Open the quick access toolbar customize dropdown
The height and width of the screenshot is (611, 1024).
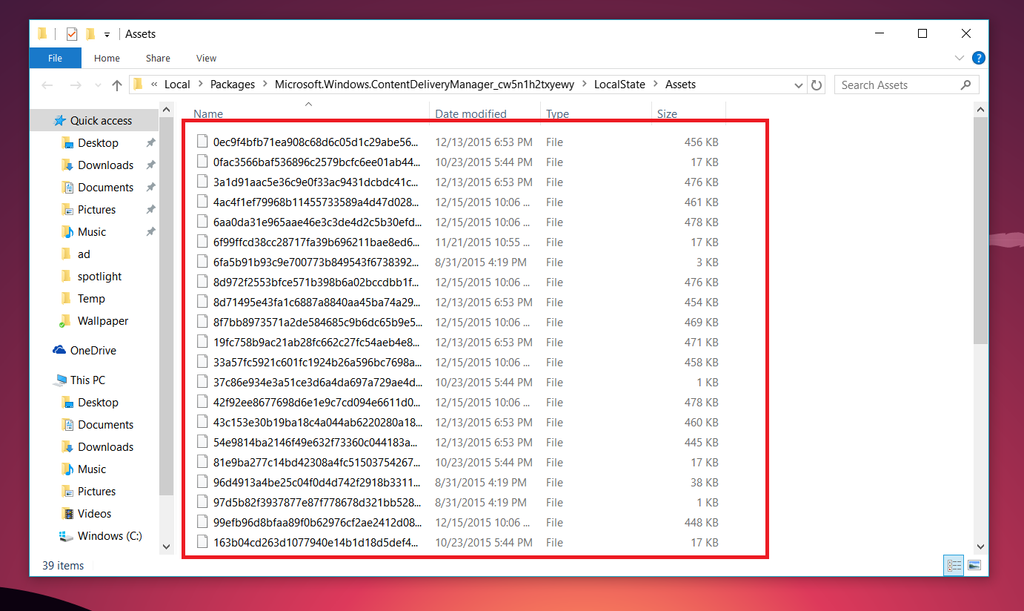[106, 33]
